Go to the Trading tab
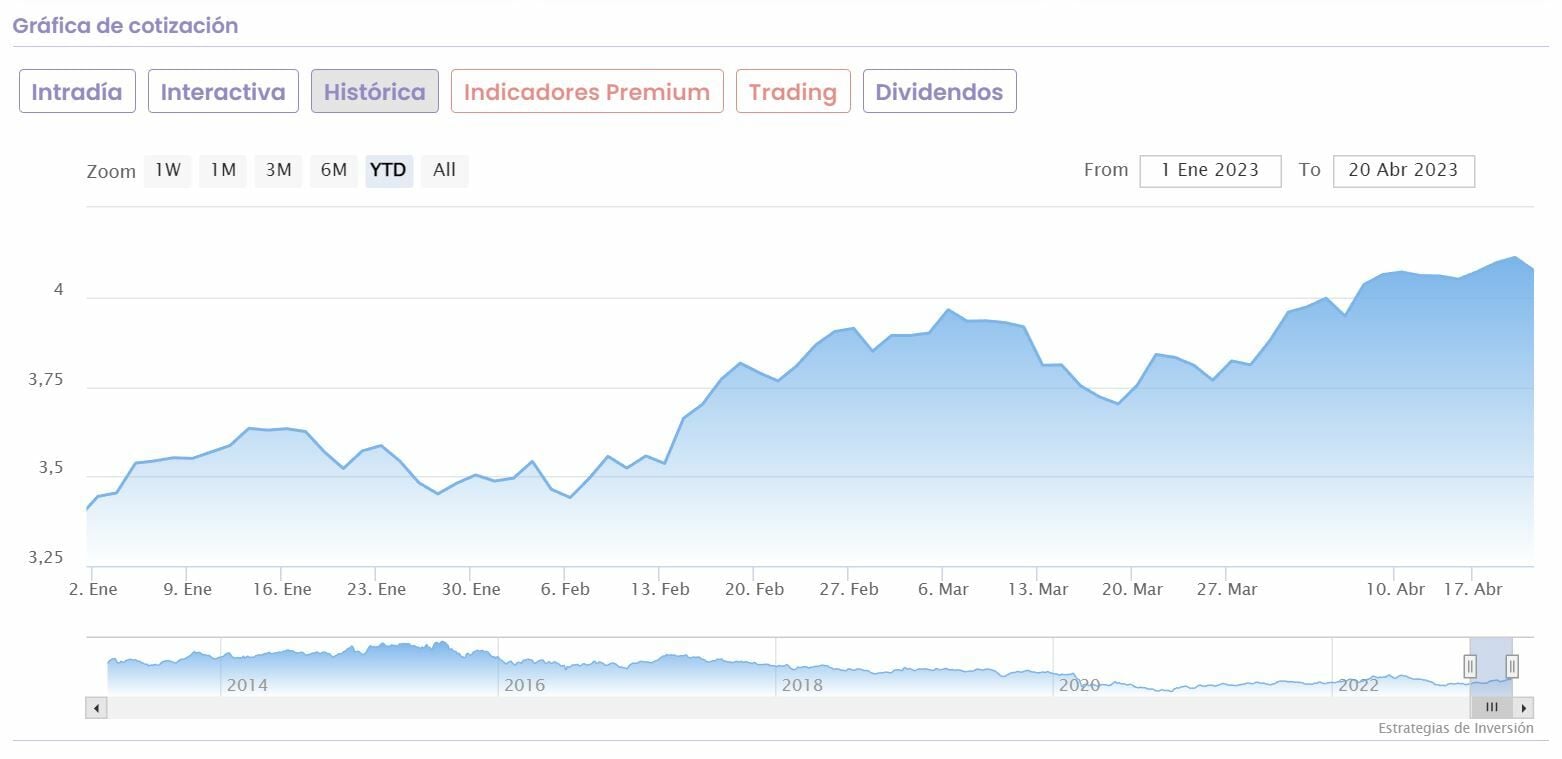The width and height of the screenshot is (1562, 759). click(x=793, y=92)
